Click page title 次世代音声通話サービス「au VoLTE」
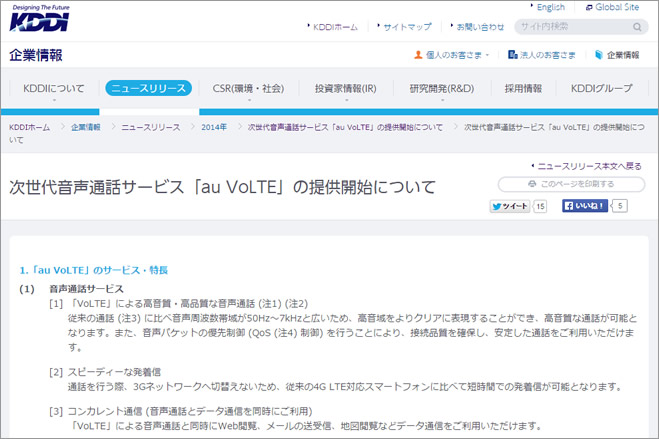This screenshot has height=439, width=659. click(222, 187)
